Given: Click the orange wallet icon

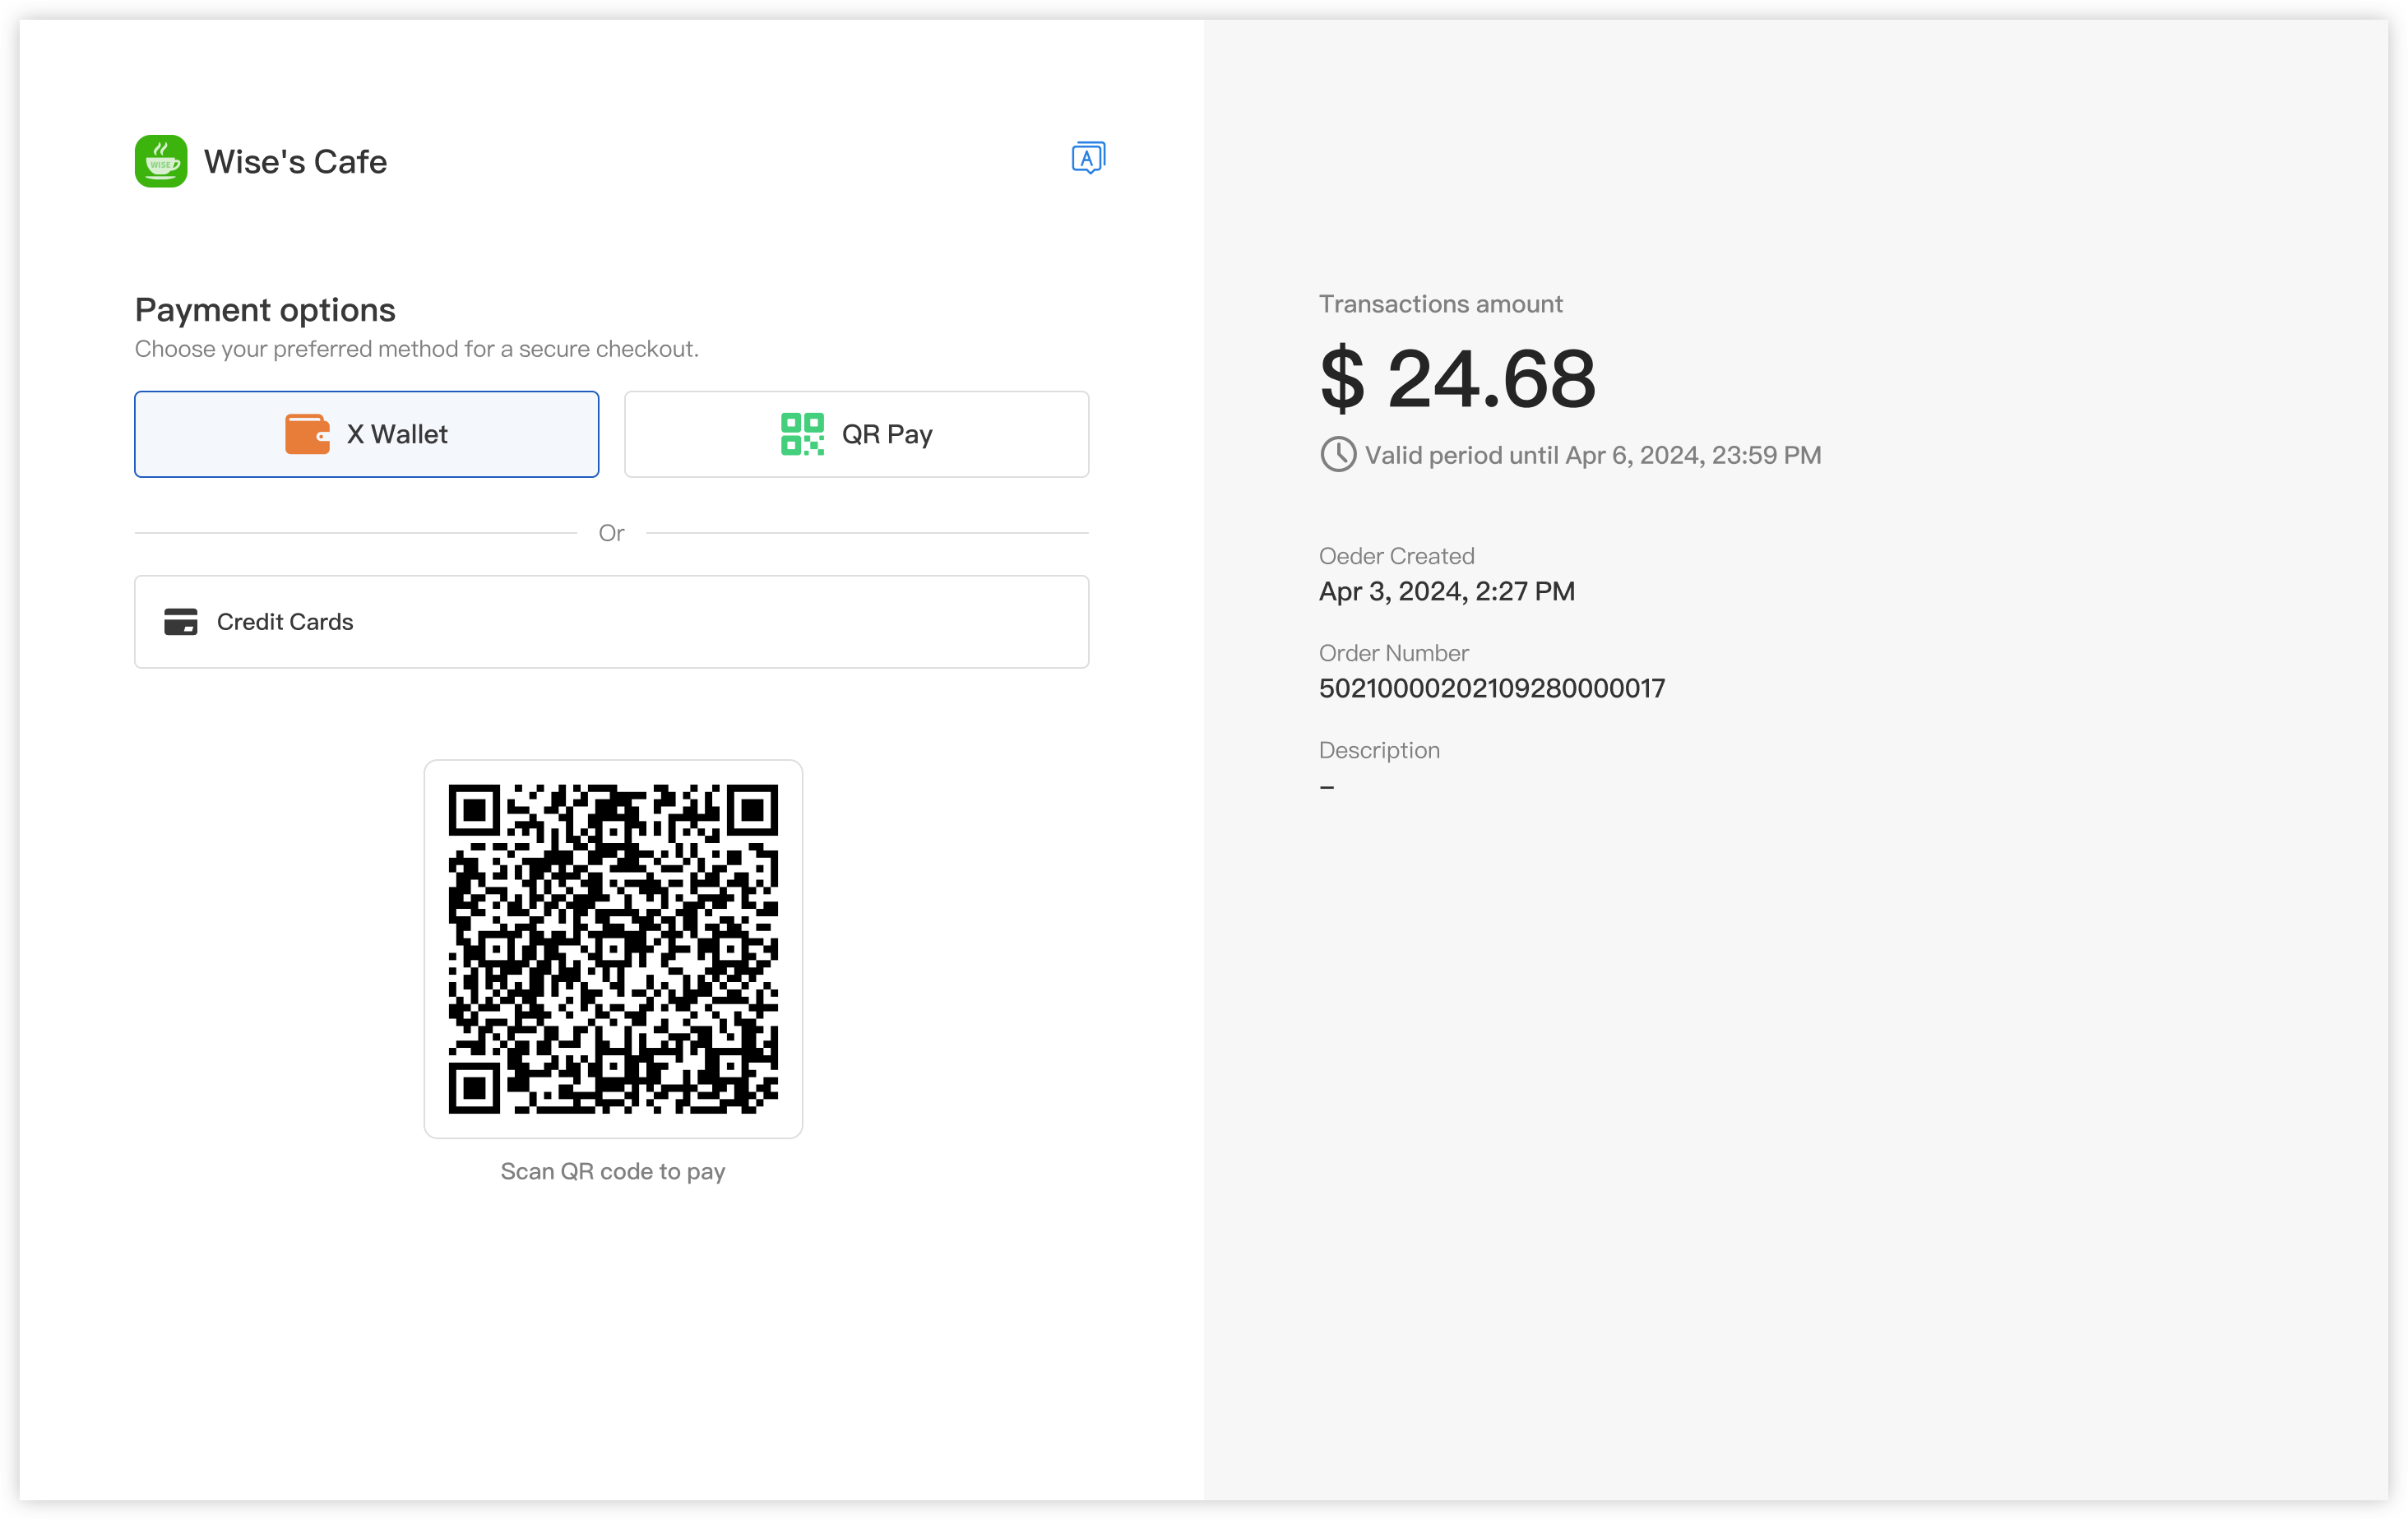Looking at the screenshot, I should tap(307, 434).
